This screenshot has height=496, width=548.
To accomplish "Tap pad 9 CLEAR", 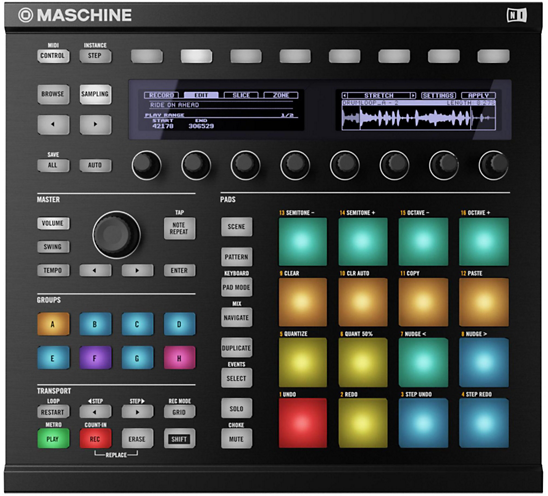I will coord(303,302).
